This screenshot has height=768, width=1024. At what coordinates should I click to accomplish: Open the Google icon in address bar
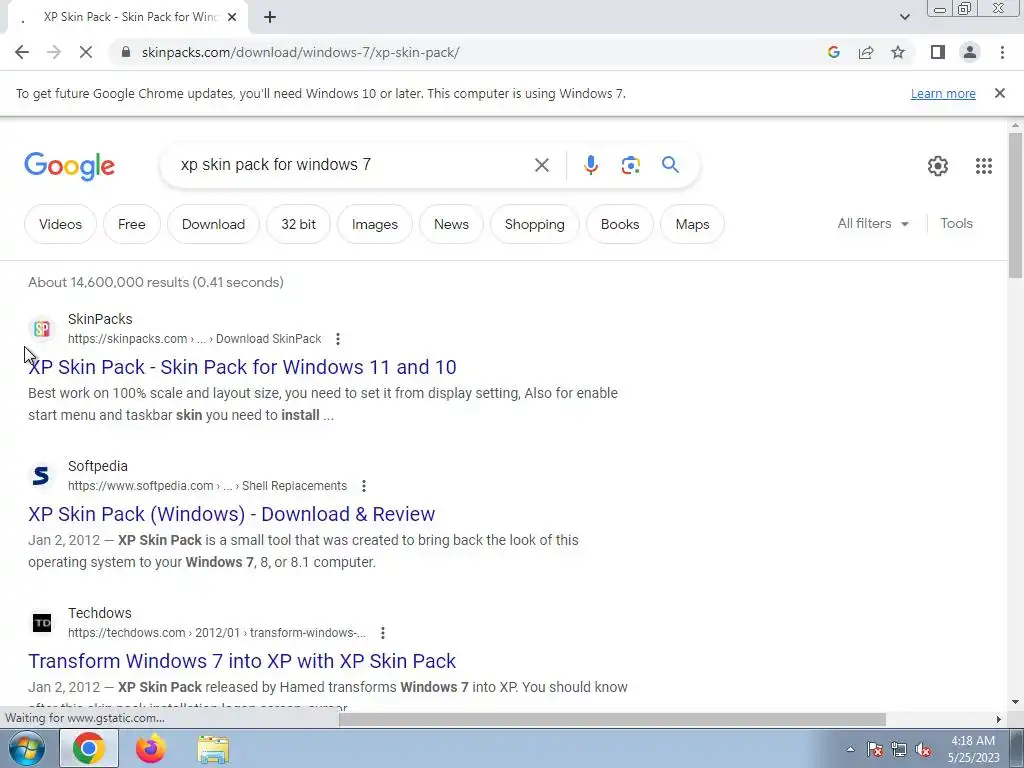(x=834, y=52)
